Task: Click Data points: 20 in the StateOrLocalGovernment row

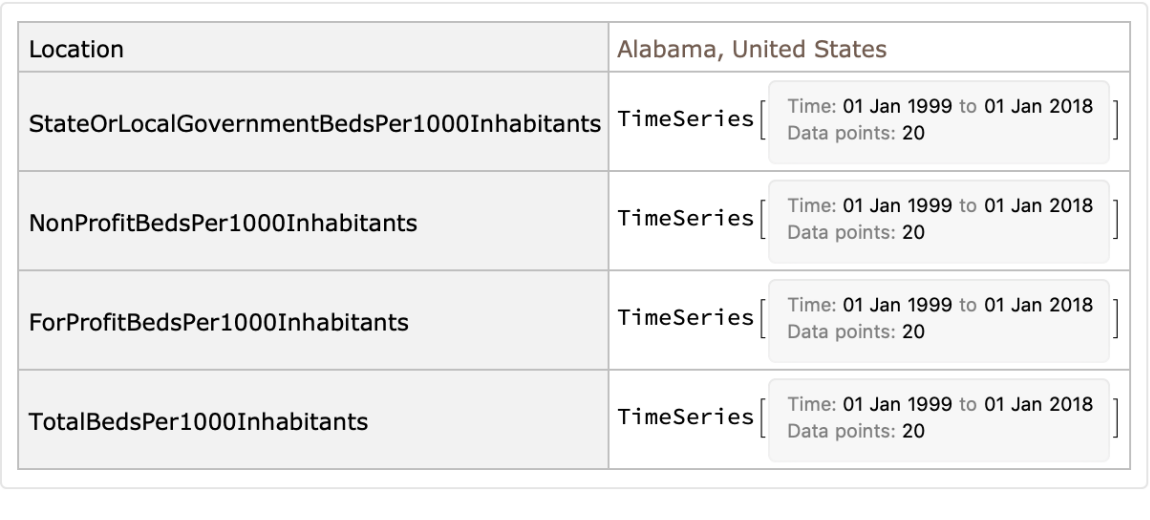Action: 856,133
